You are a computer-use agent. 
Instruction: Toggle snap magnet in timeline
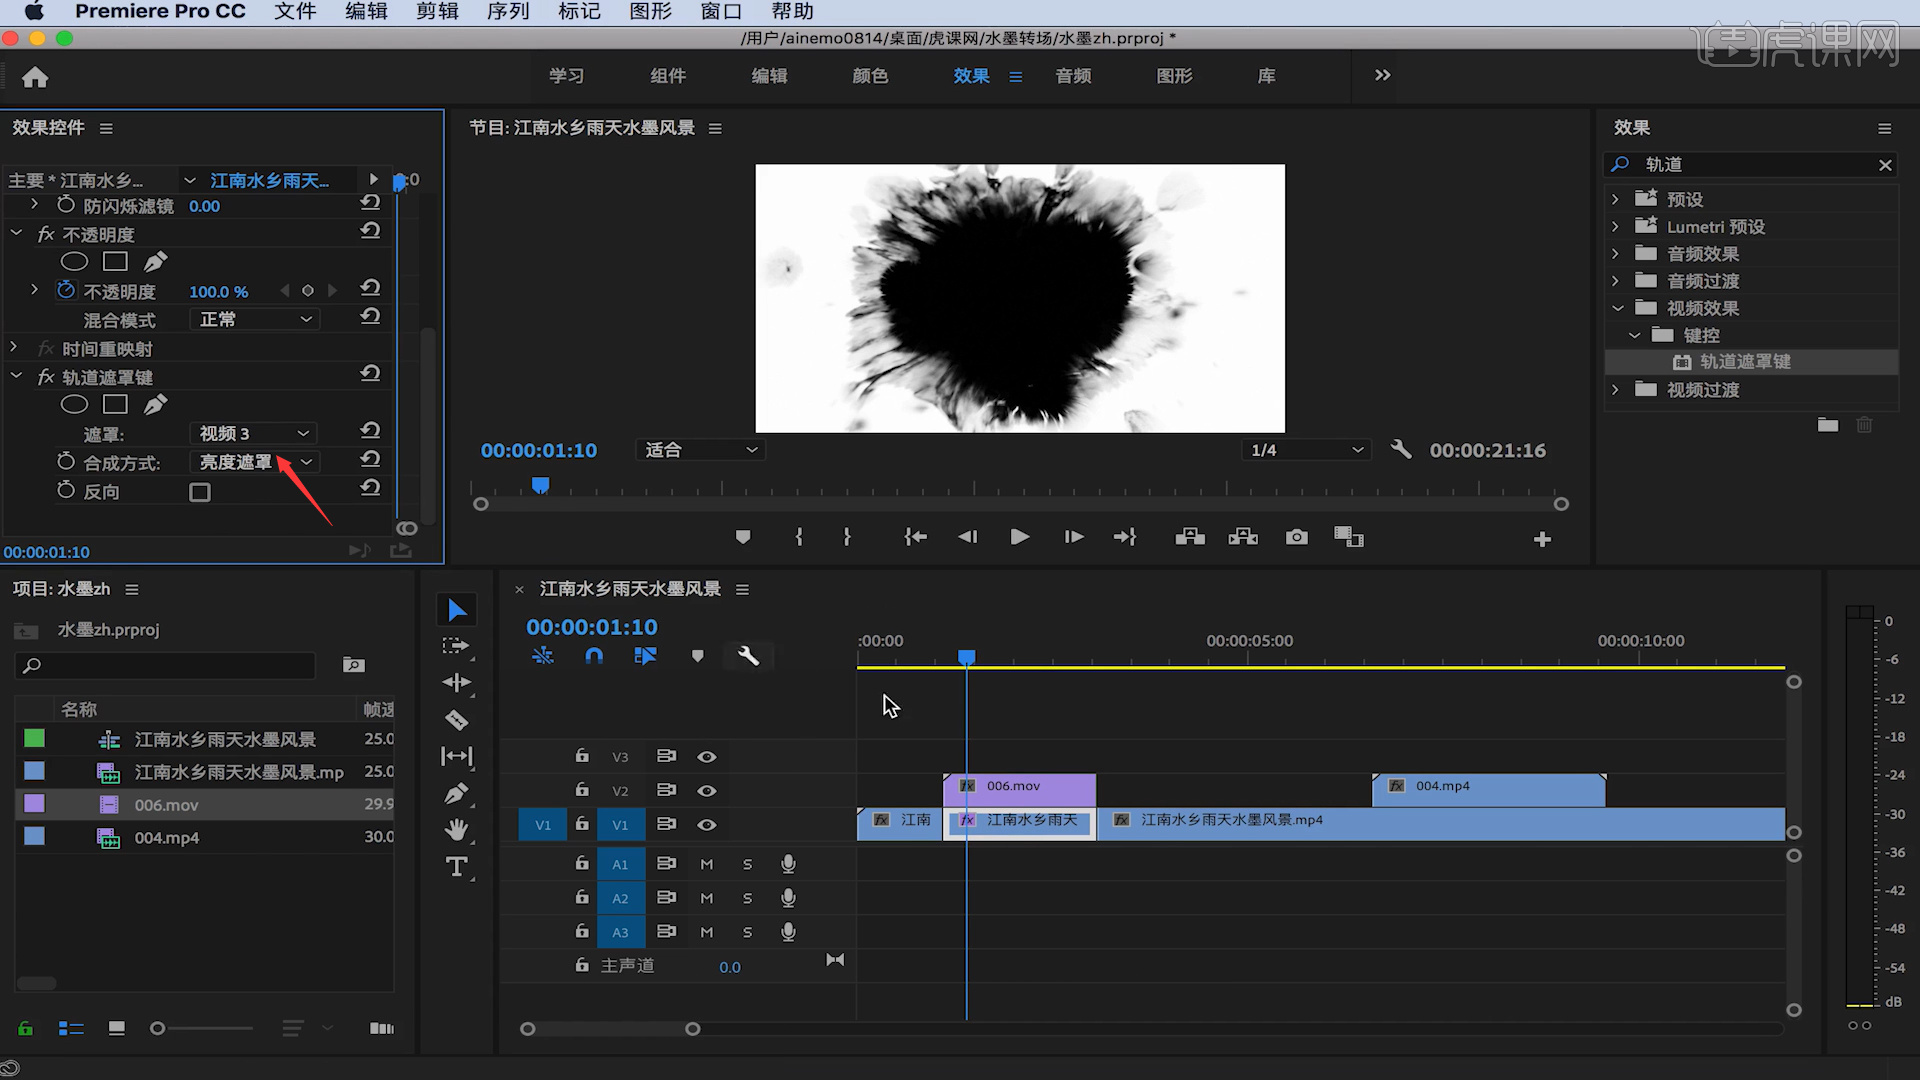click(x=594, y=656)
